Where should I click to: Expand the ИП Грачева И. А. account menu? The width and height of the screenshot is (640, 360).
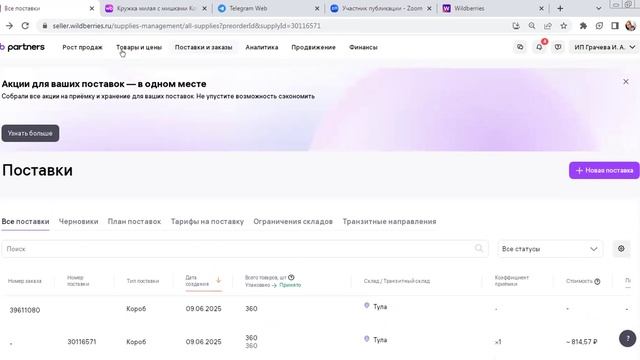click(605, 47)
